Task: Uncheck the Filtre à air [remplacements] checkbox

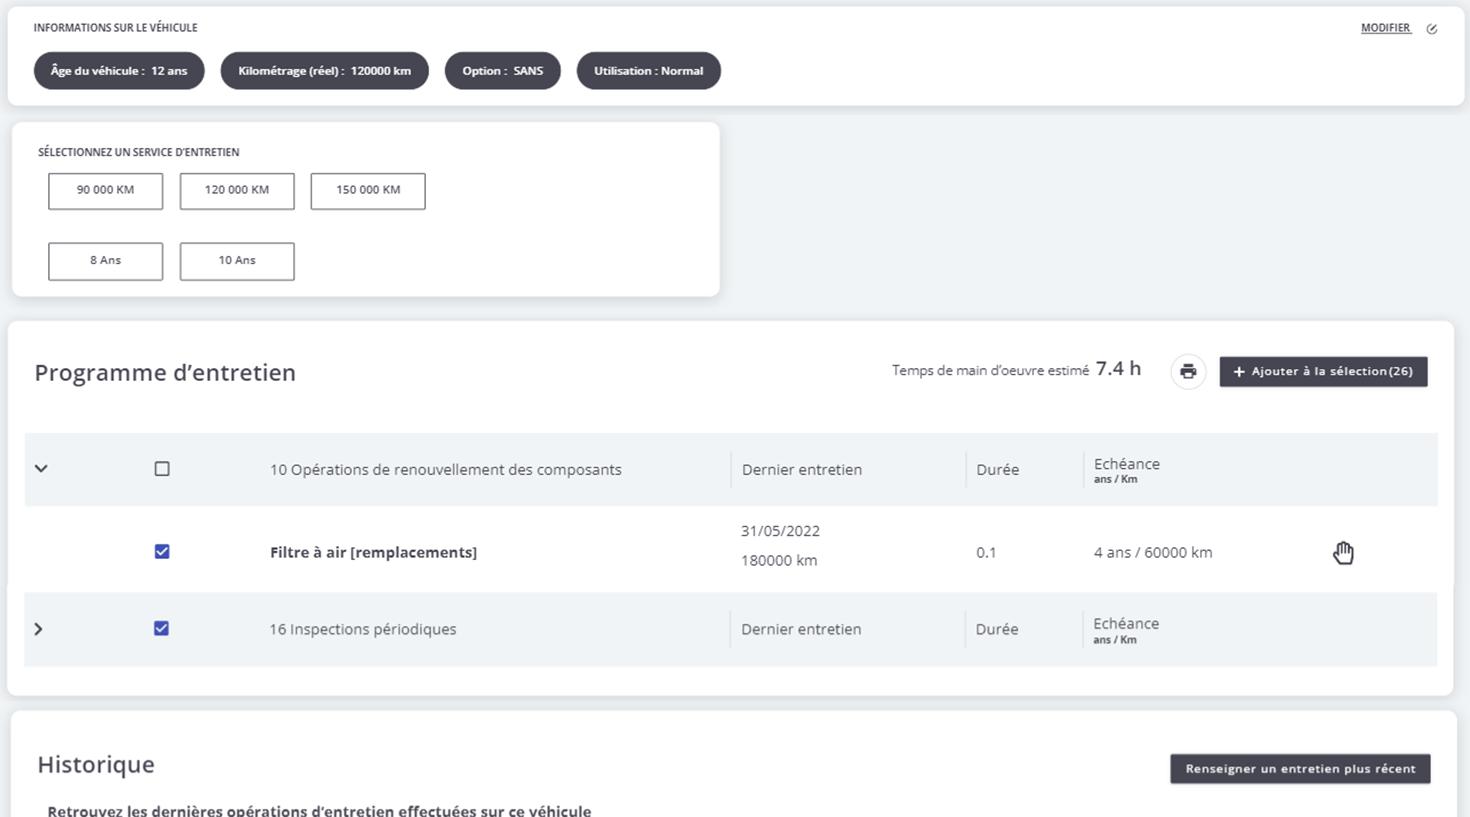Action: [x=162, y=552]
